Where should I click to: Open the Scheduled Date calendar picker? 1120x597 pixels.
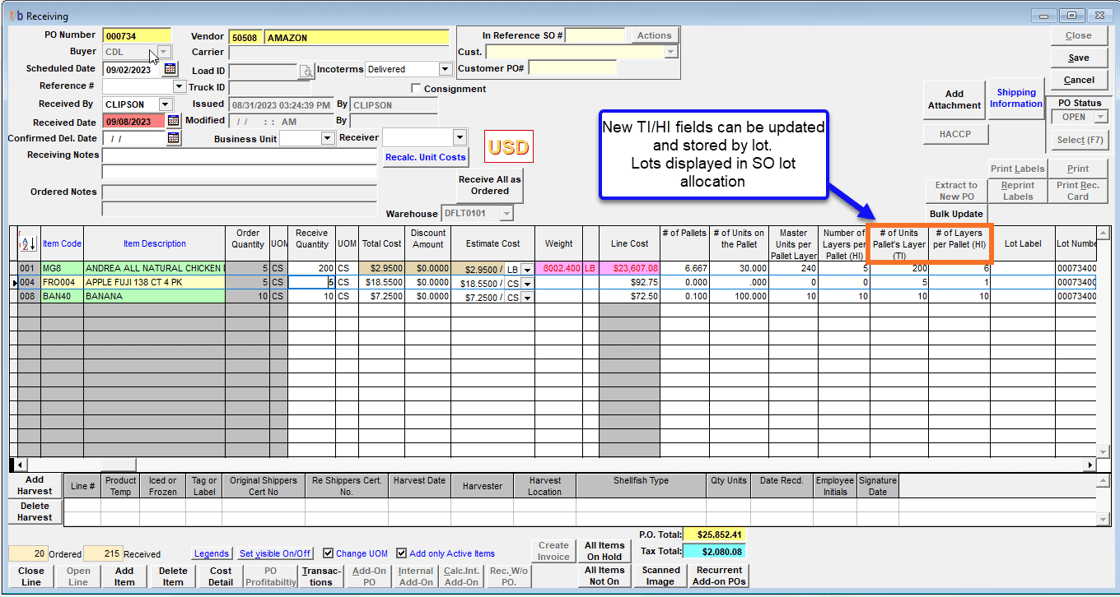[171, 70]
